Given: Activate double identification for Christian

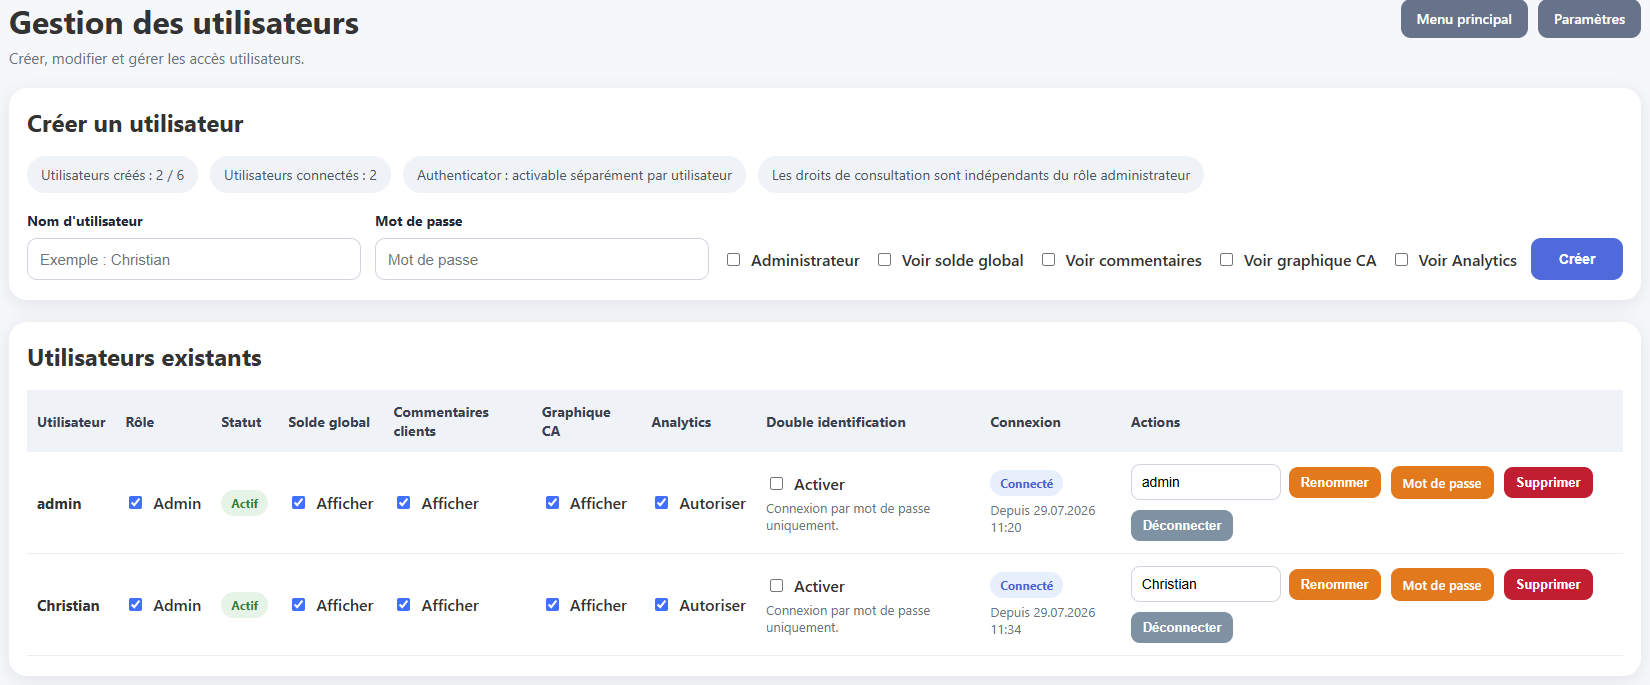Looking at the screenshot, I should tap(776, 586).
